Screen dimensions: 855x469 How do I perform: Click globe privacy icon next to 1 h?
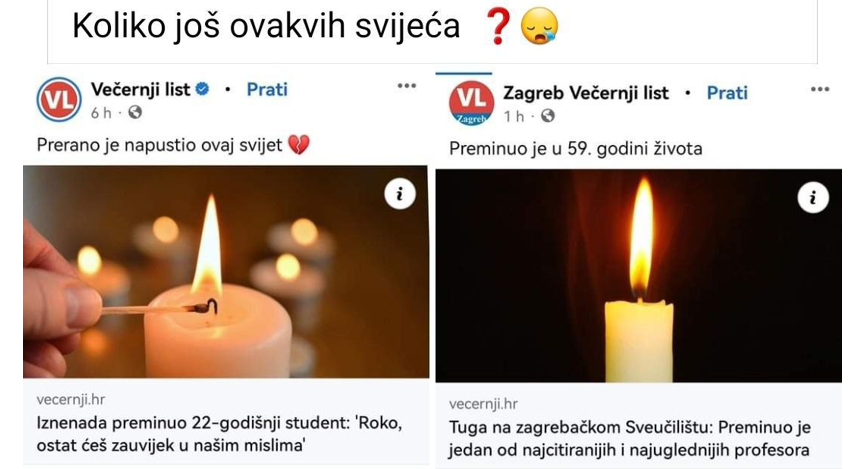(x=547, y=116)
